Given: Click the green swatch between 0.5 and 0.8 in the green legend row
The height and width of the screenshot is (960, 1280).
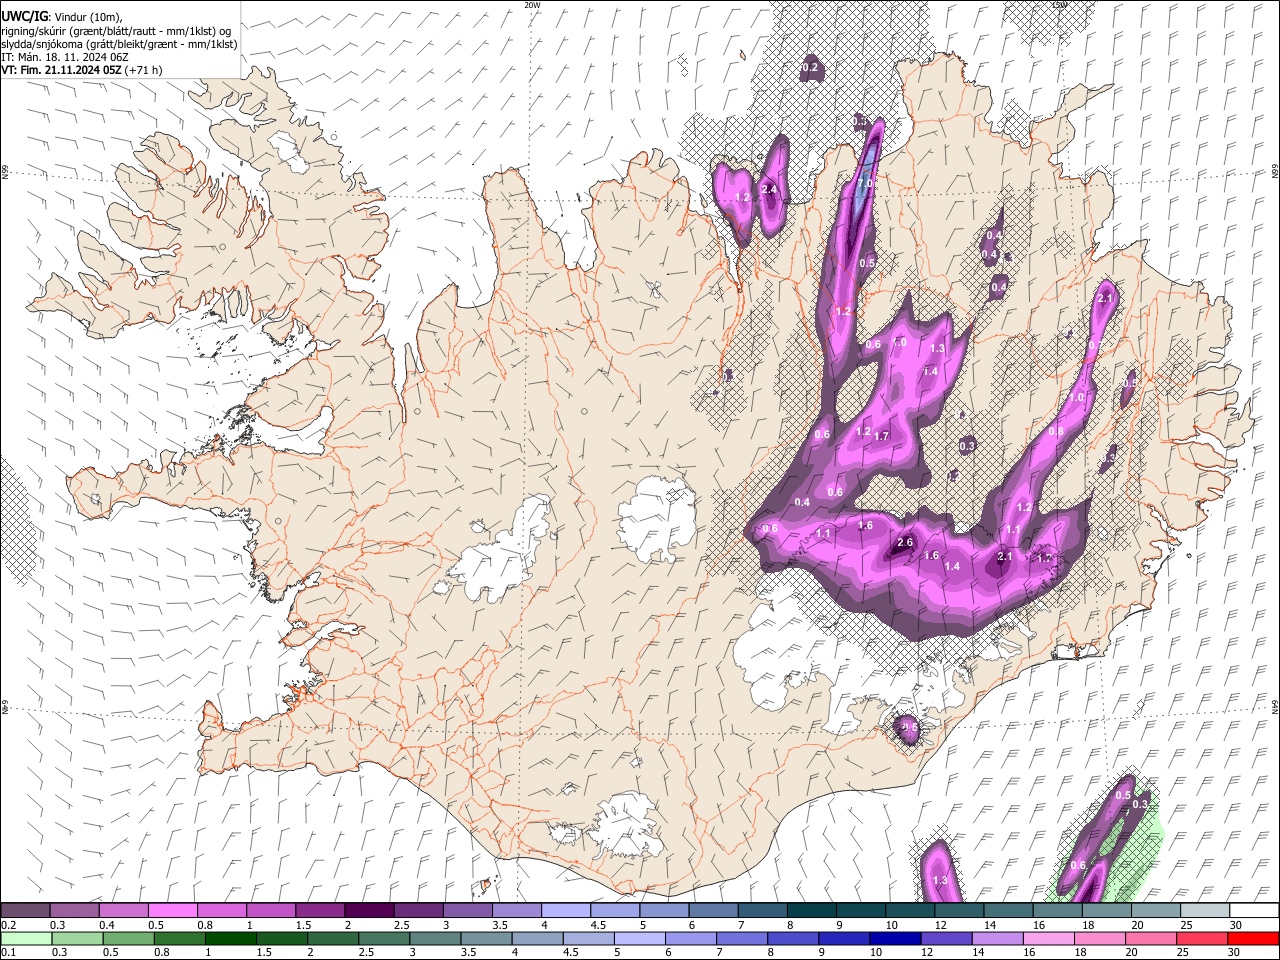Looking at the screenshot, I should (x=129, y=938).
